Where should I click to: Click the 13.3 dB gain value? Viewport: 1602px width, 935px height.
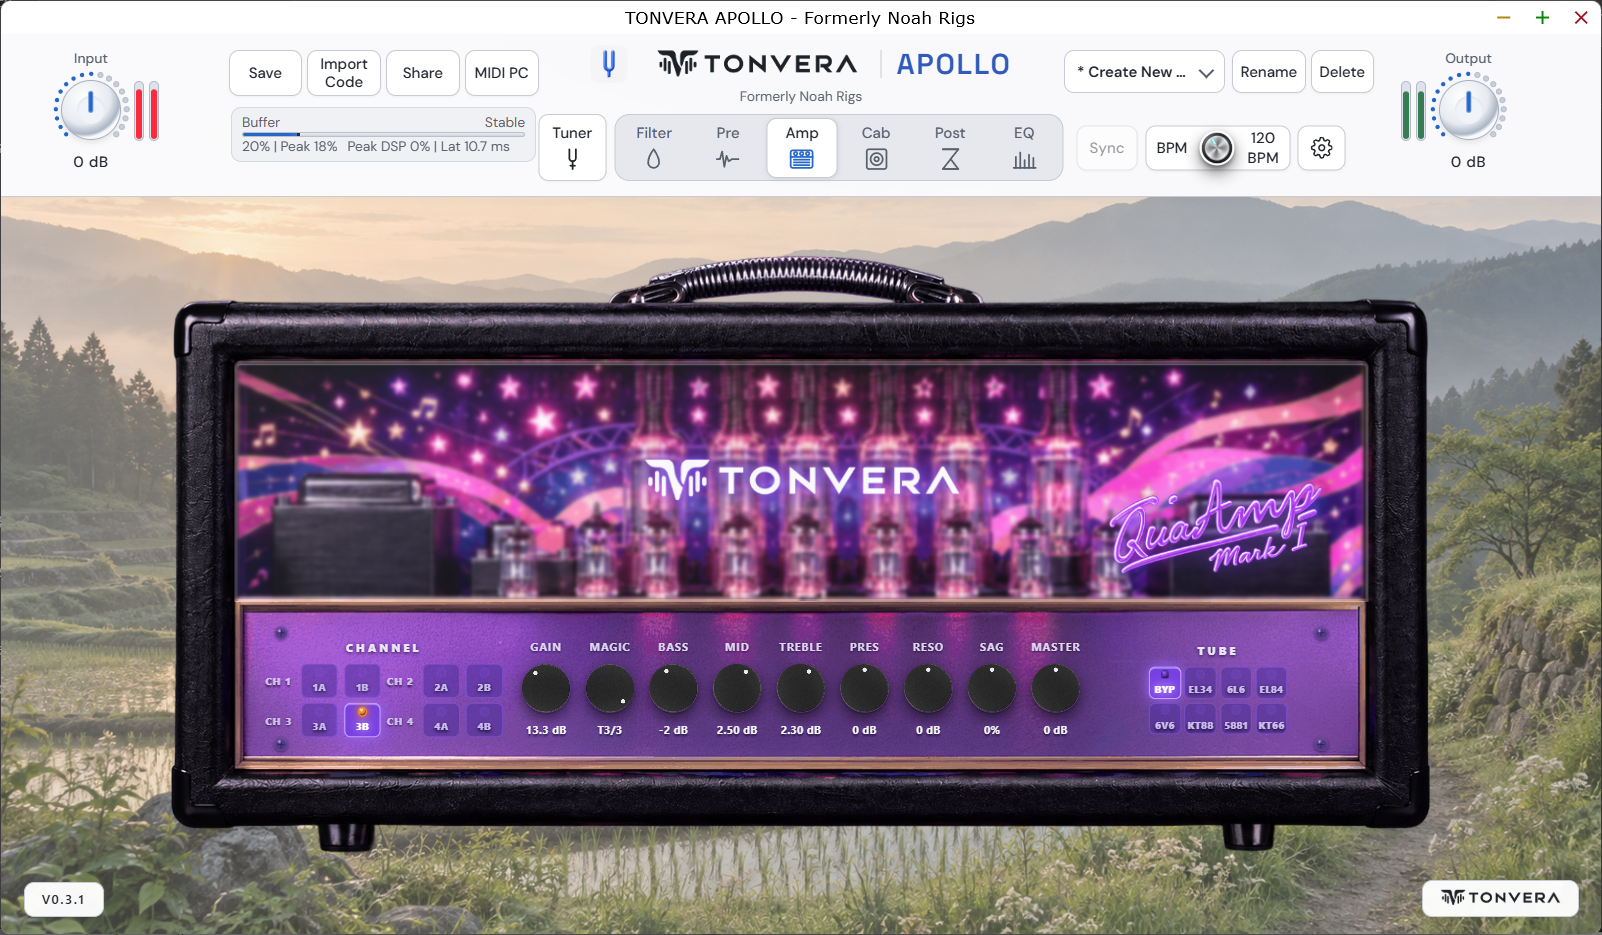point(546,730)
